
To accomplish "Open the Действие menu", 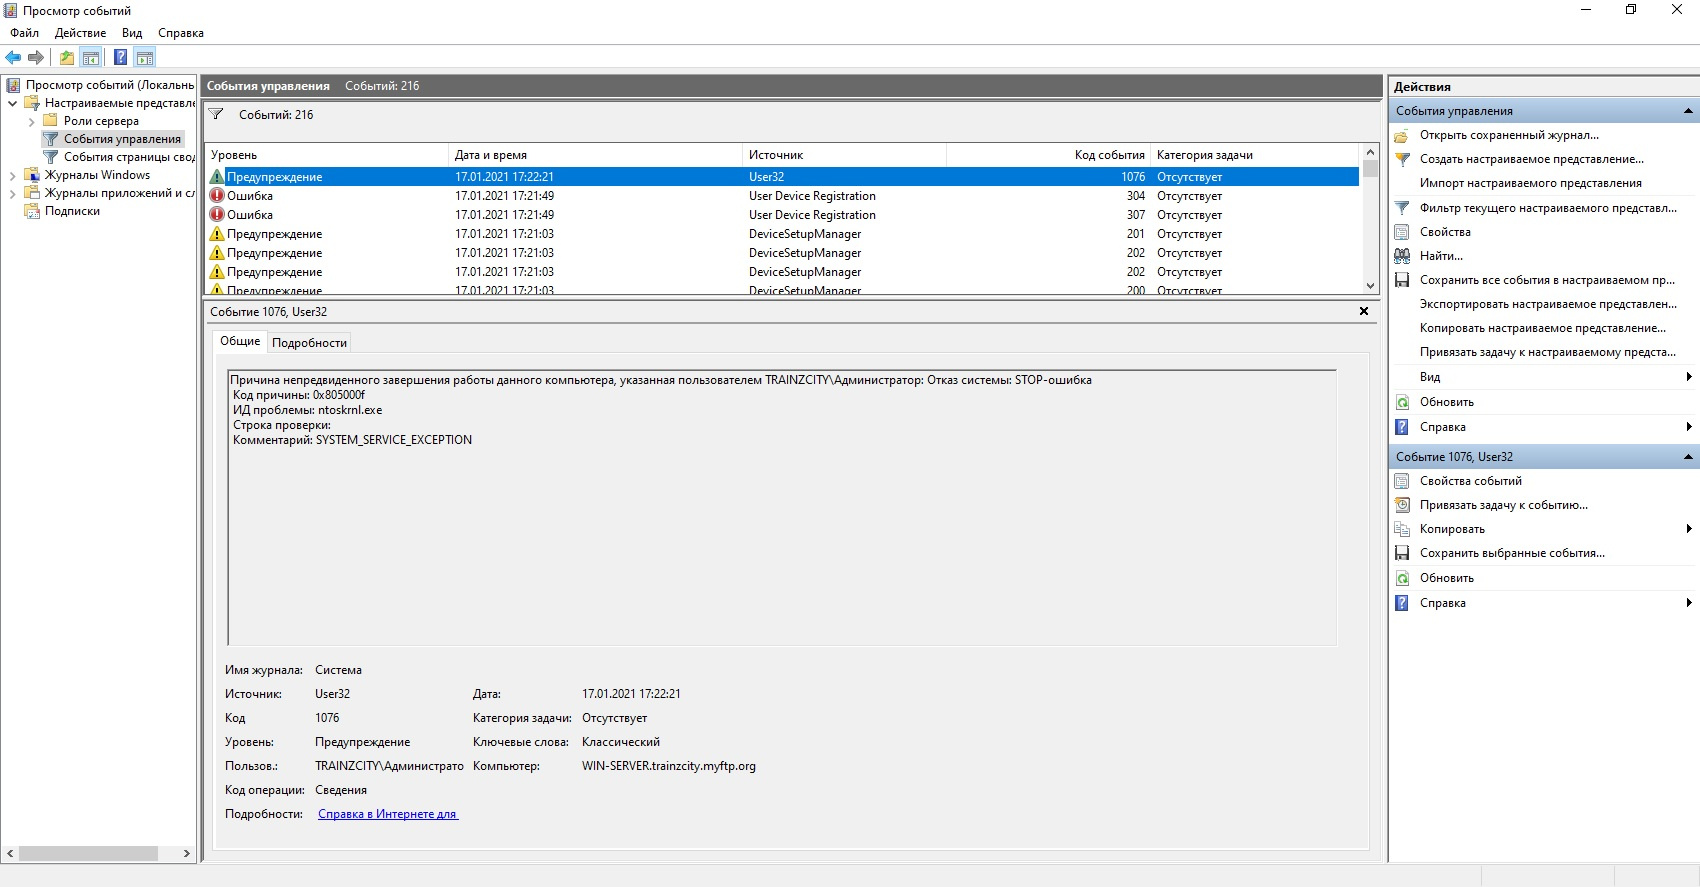I will coord(80,33).
